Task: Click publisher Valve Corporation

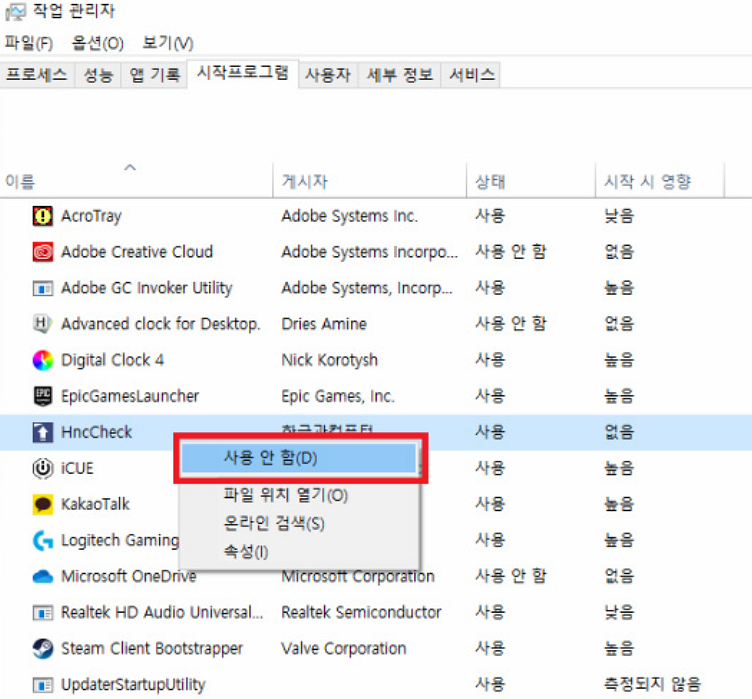Action: [344, 649]
